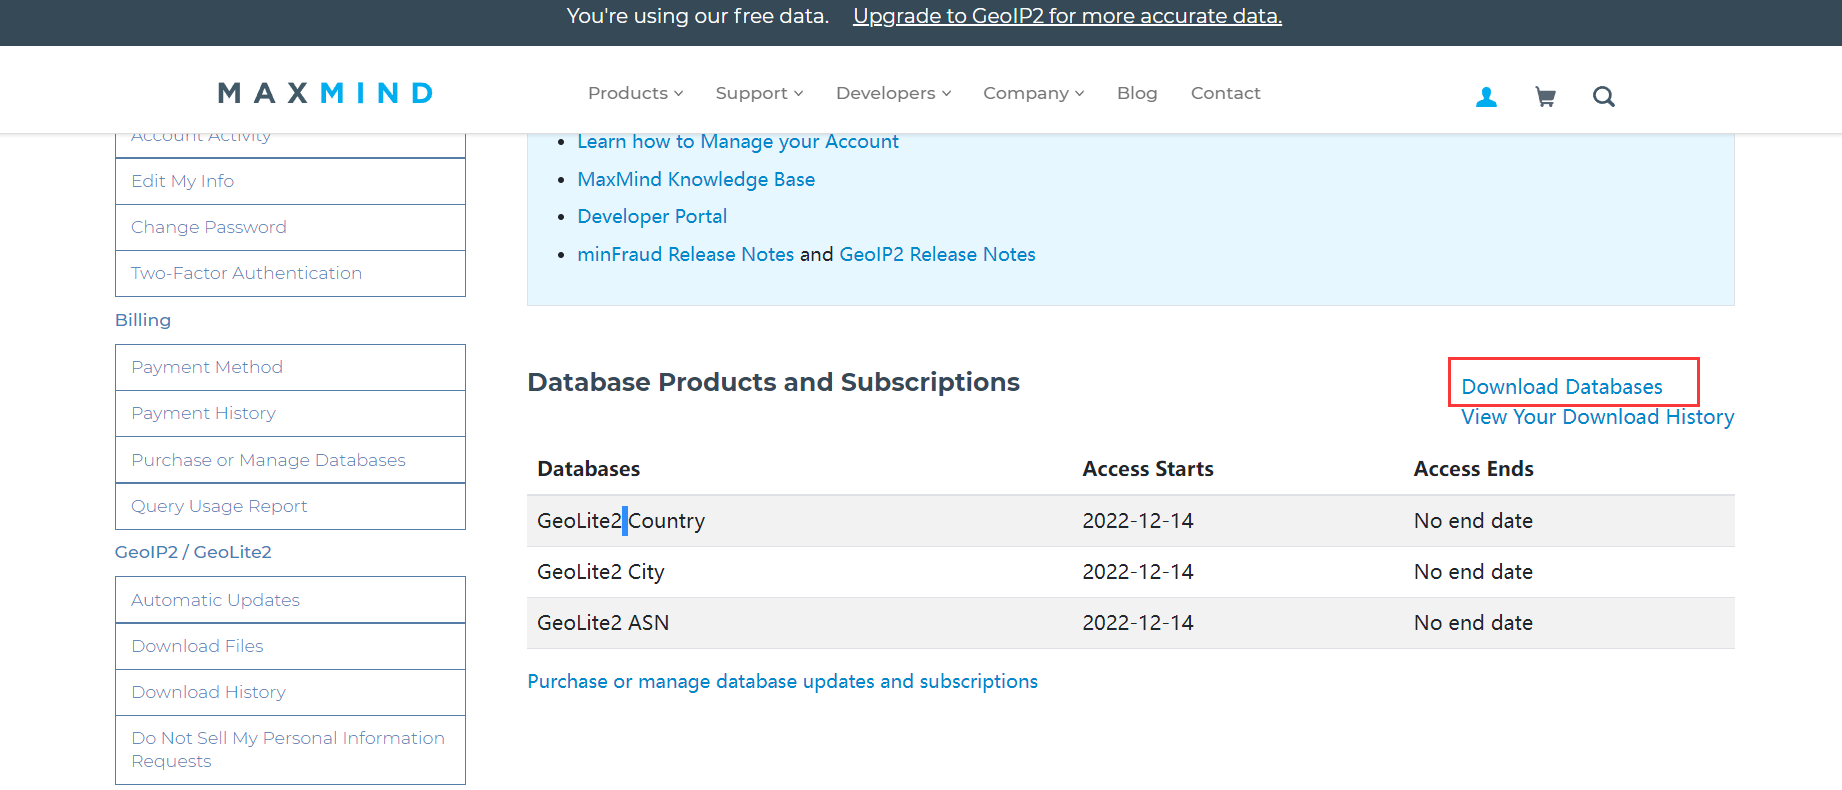Open Two-Factor Authentication sidebar item
Image resolution: width=1842 pixels, height=790 pixels.
tap(246, 273)
